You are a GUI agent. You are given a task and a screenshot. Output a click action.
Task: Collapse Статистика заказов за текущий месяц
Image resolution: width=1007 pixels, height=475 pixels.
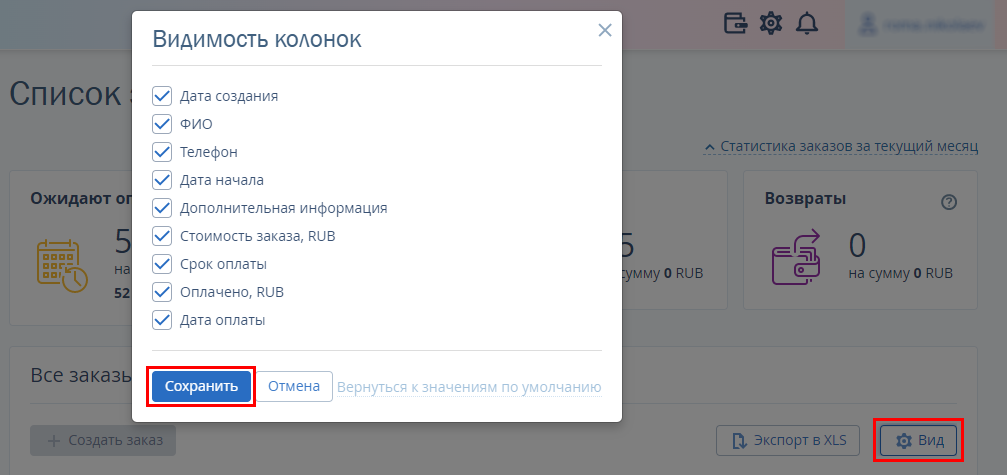(x=841, y=146)
